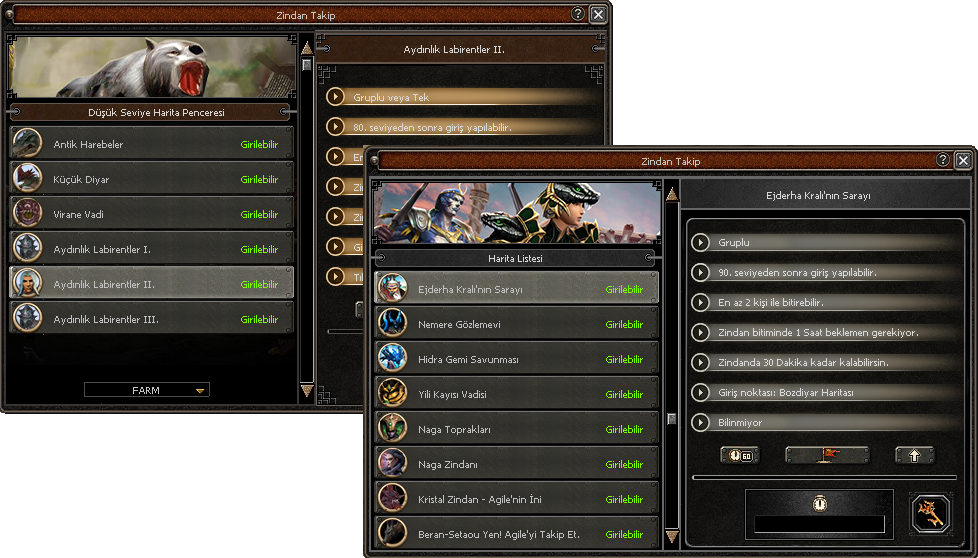Select Ejderha Kralı'nın Sarayı in list

coord(516,289)
